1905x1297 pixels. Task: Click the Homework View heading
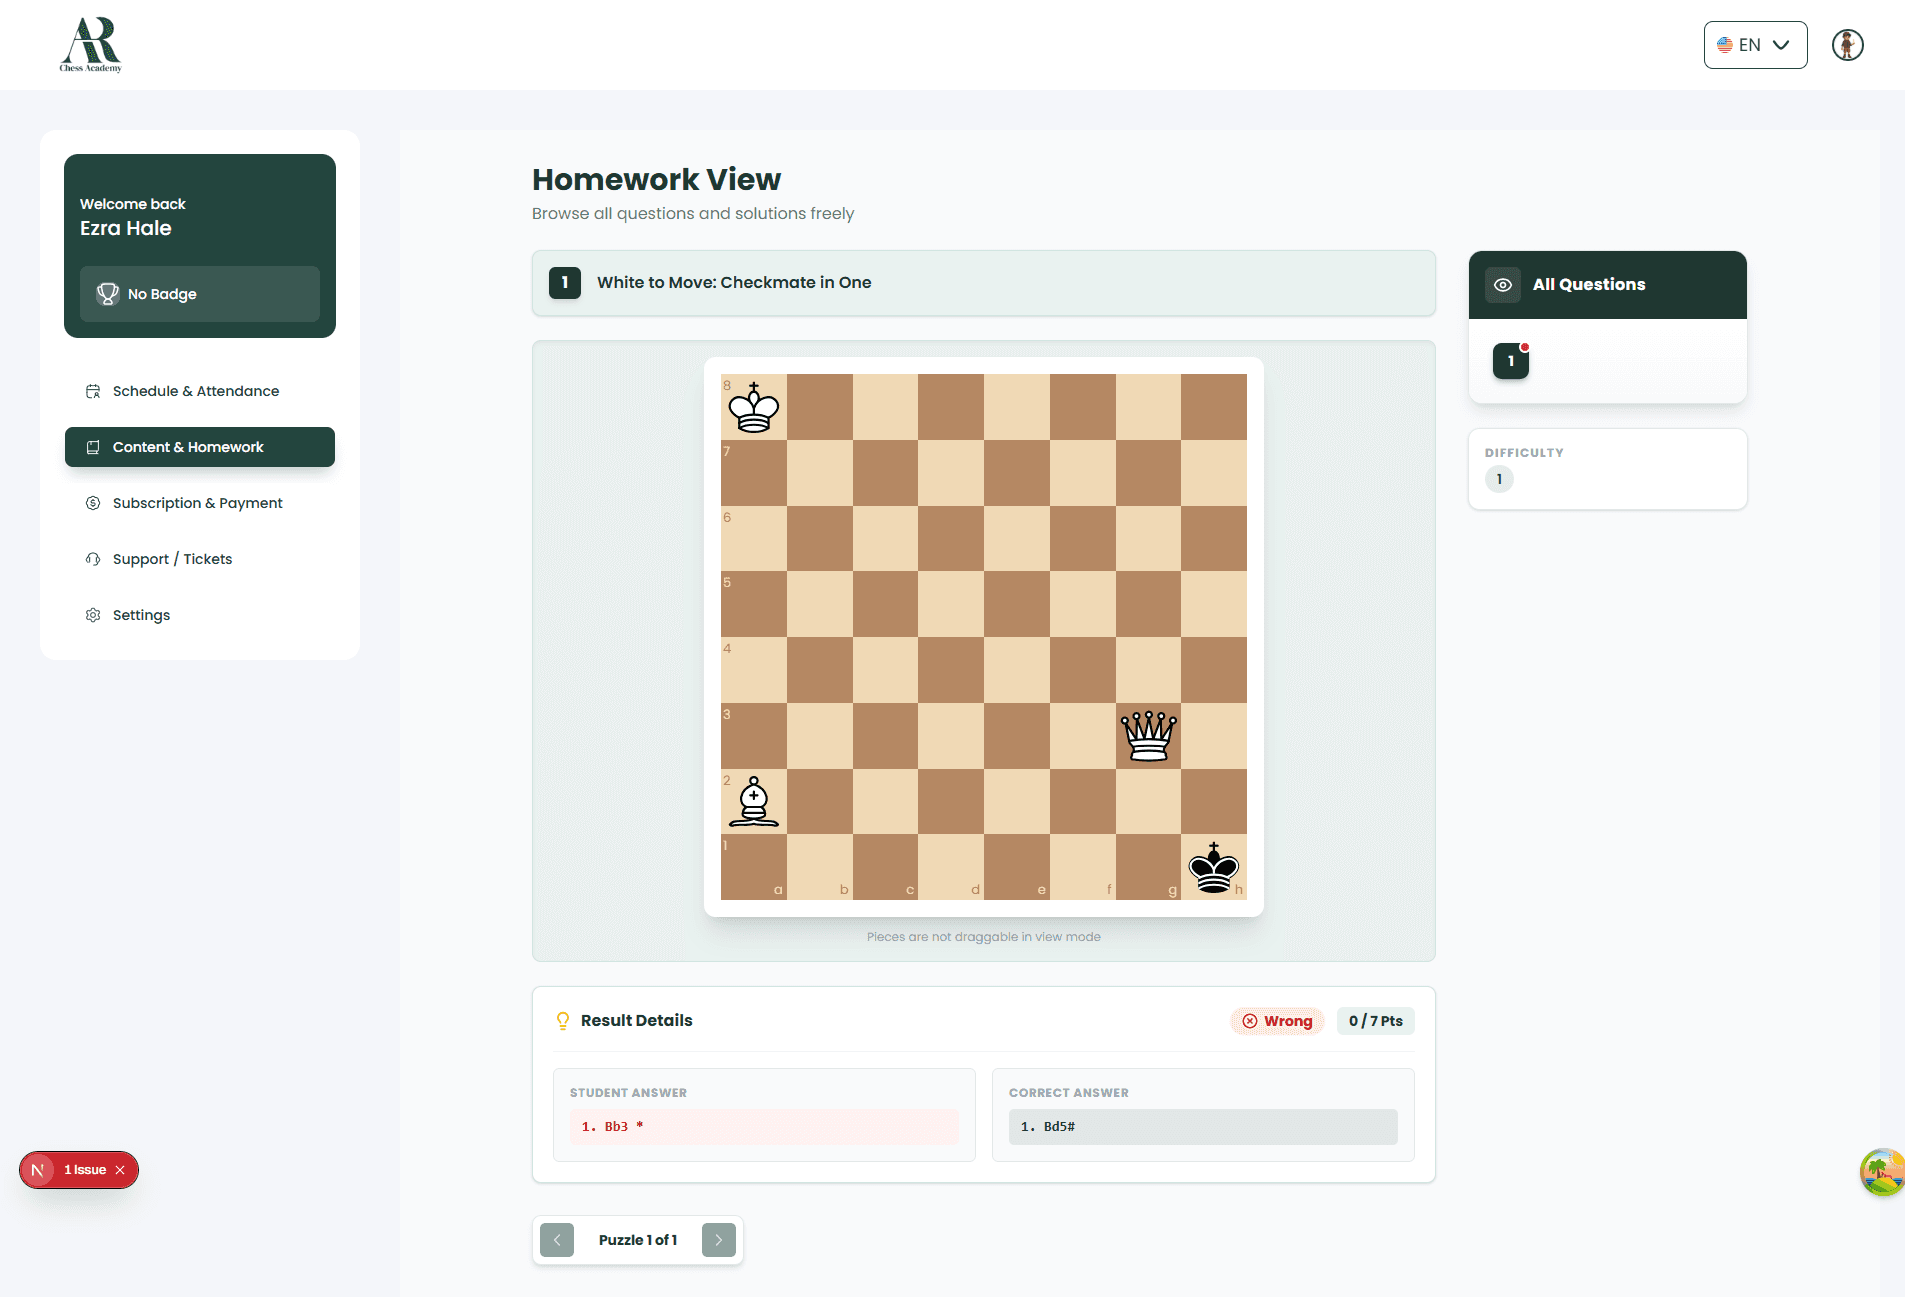point(656,179)
